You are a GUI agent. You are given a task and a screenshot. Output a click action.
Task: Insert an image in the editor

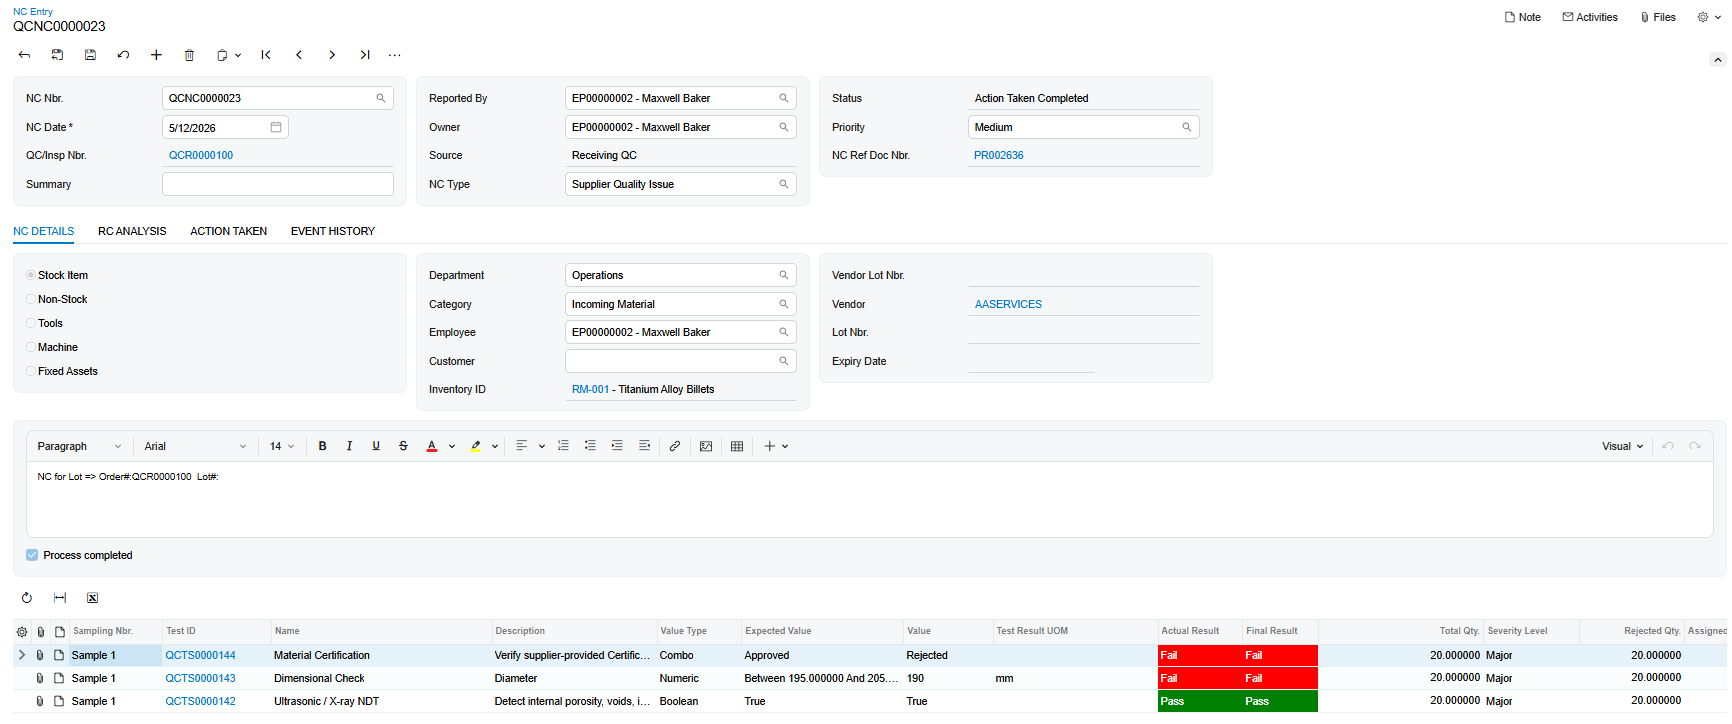click(x=706, y=446)
